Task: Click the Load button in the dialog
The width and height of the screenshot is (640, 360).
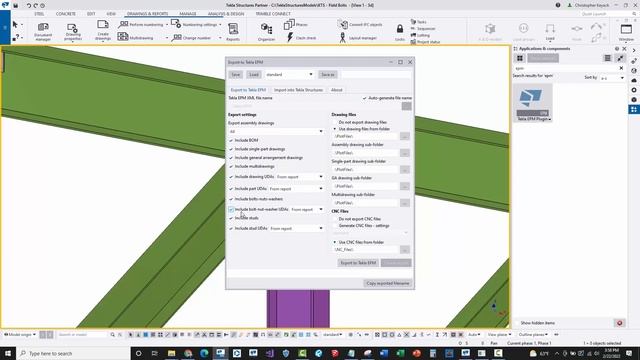Action: click(254, 75)
